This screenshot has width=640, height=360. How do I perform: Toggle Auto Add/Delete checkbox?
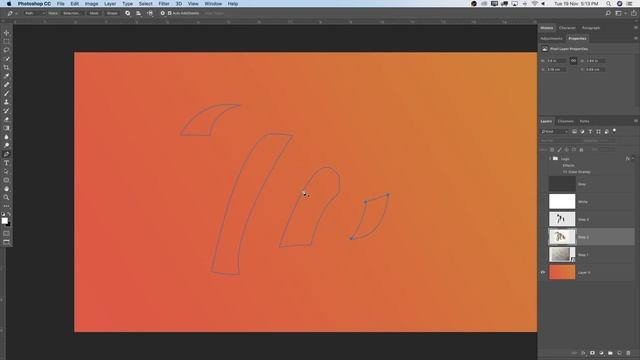click(169, 13)
